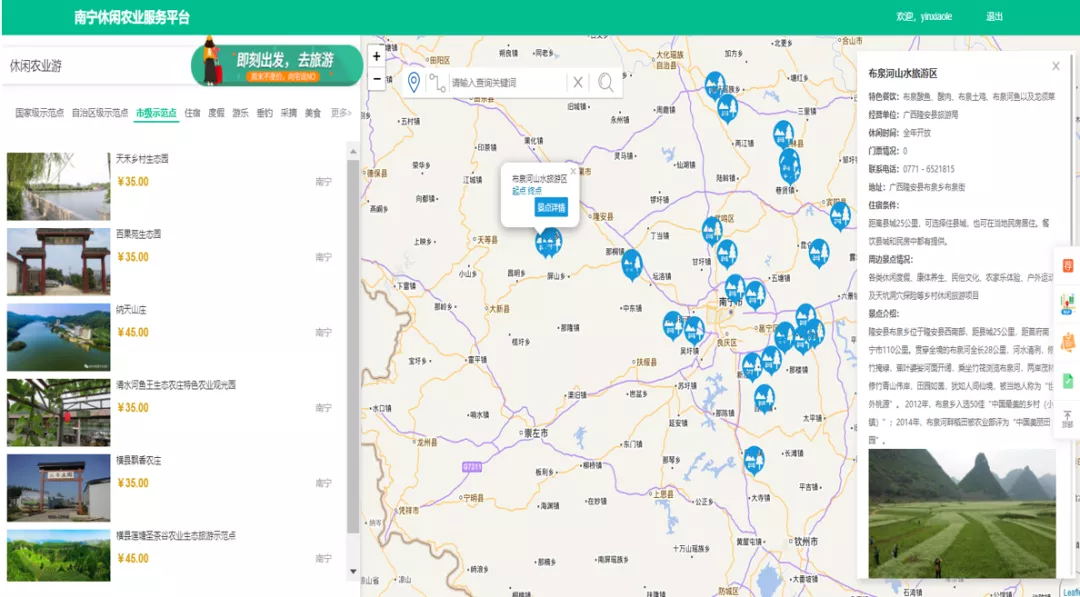
Task: Click the orange 荐 recommend sidebar icon
Action: tap(1067, 265)
